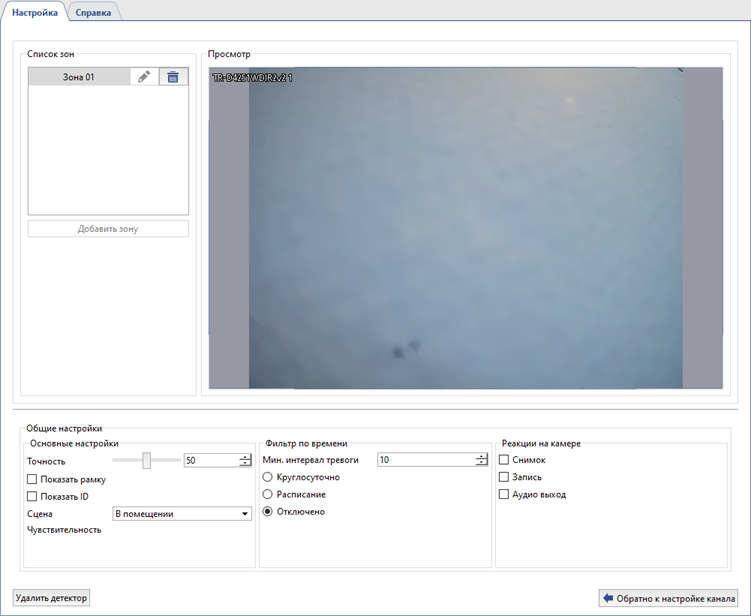Select the Расписание radio option

pyautogui.click(x=267, y=494)
